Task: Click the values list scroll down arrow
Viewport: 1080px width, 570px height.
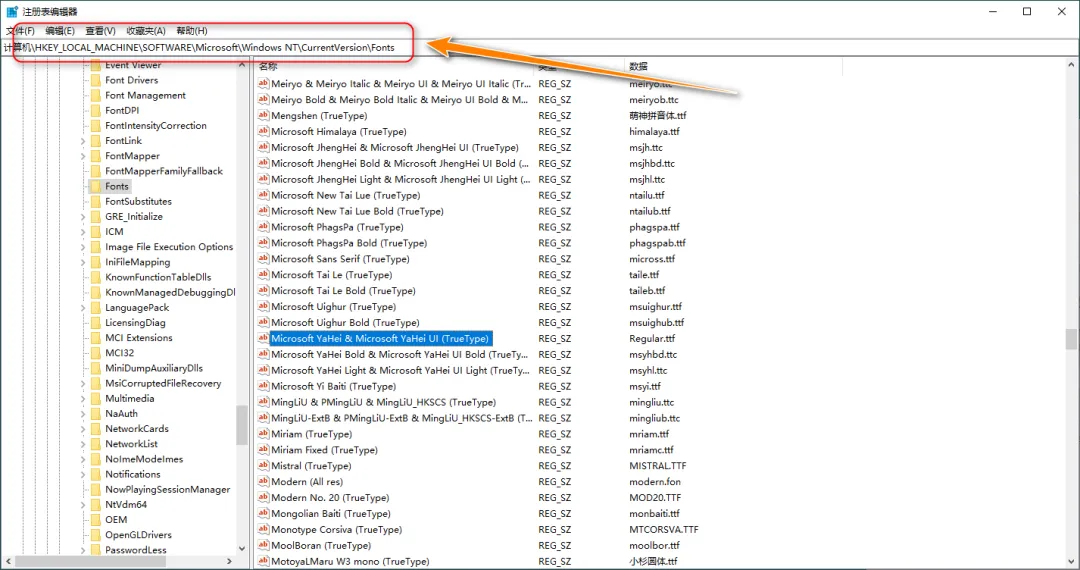Action: (1071, 561)
